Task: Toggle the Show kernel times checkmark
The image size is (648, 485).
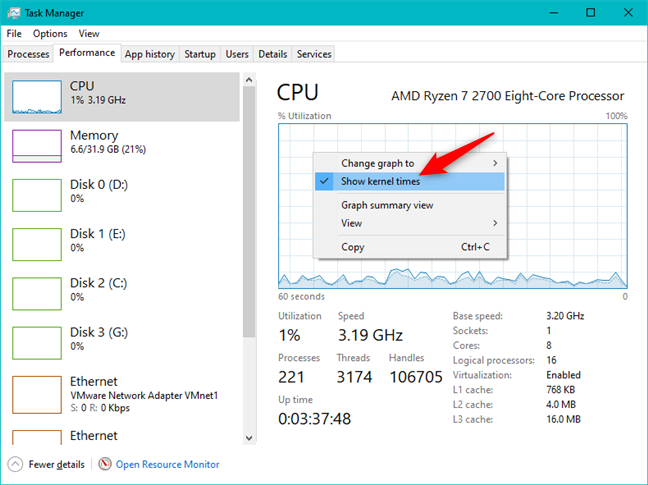Action: click(324, 181)
